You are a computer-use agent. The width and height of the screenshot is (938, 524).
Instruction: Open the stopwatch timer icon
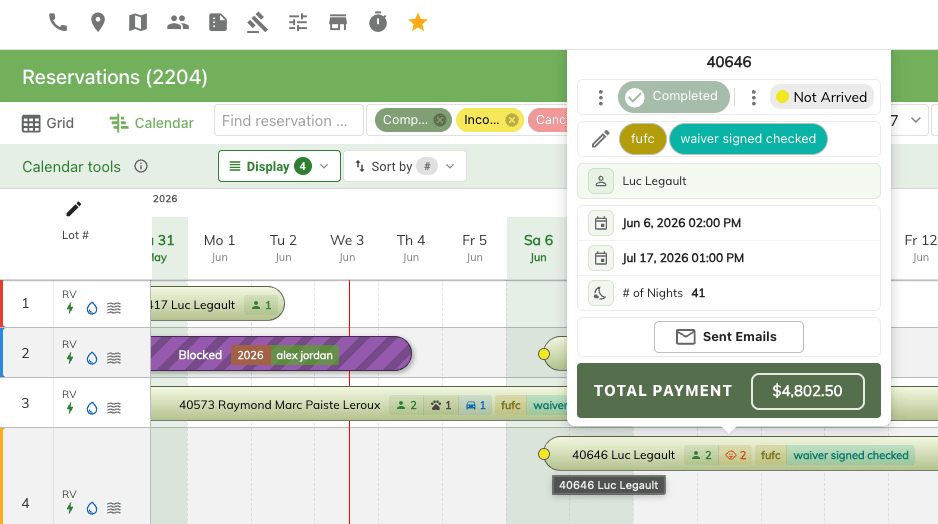point(378,23)
